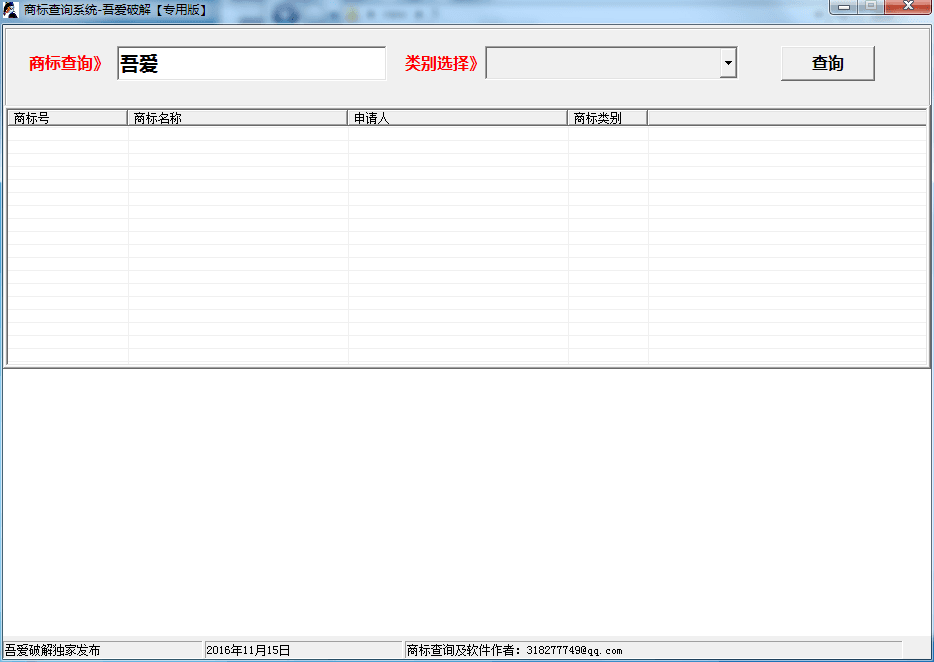Maximize the 商标查询系统 window
The height and width of the screenshot is (662, 934).
point(871,7)
